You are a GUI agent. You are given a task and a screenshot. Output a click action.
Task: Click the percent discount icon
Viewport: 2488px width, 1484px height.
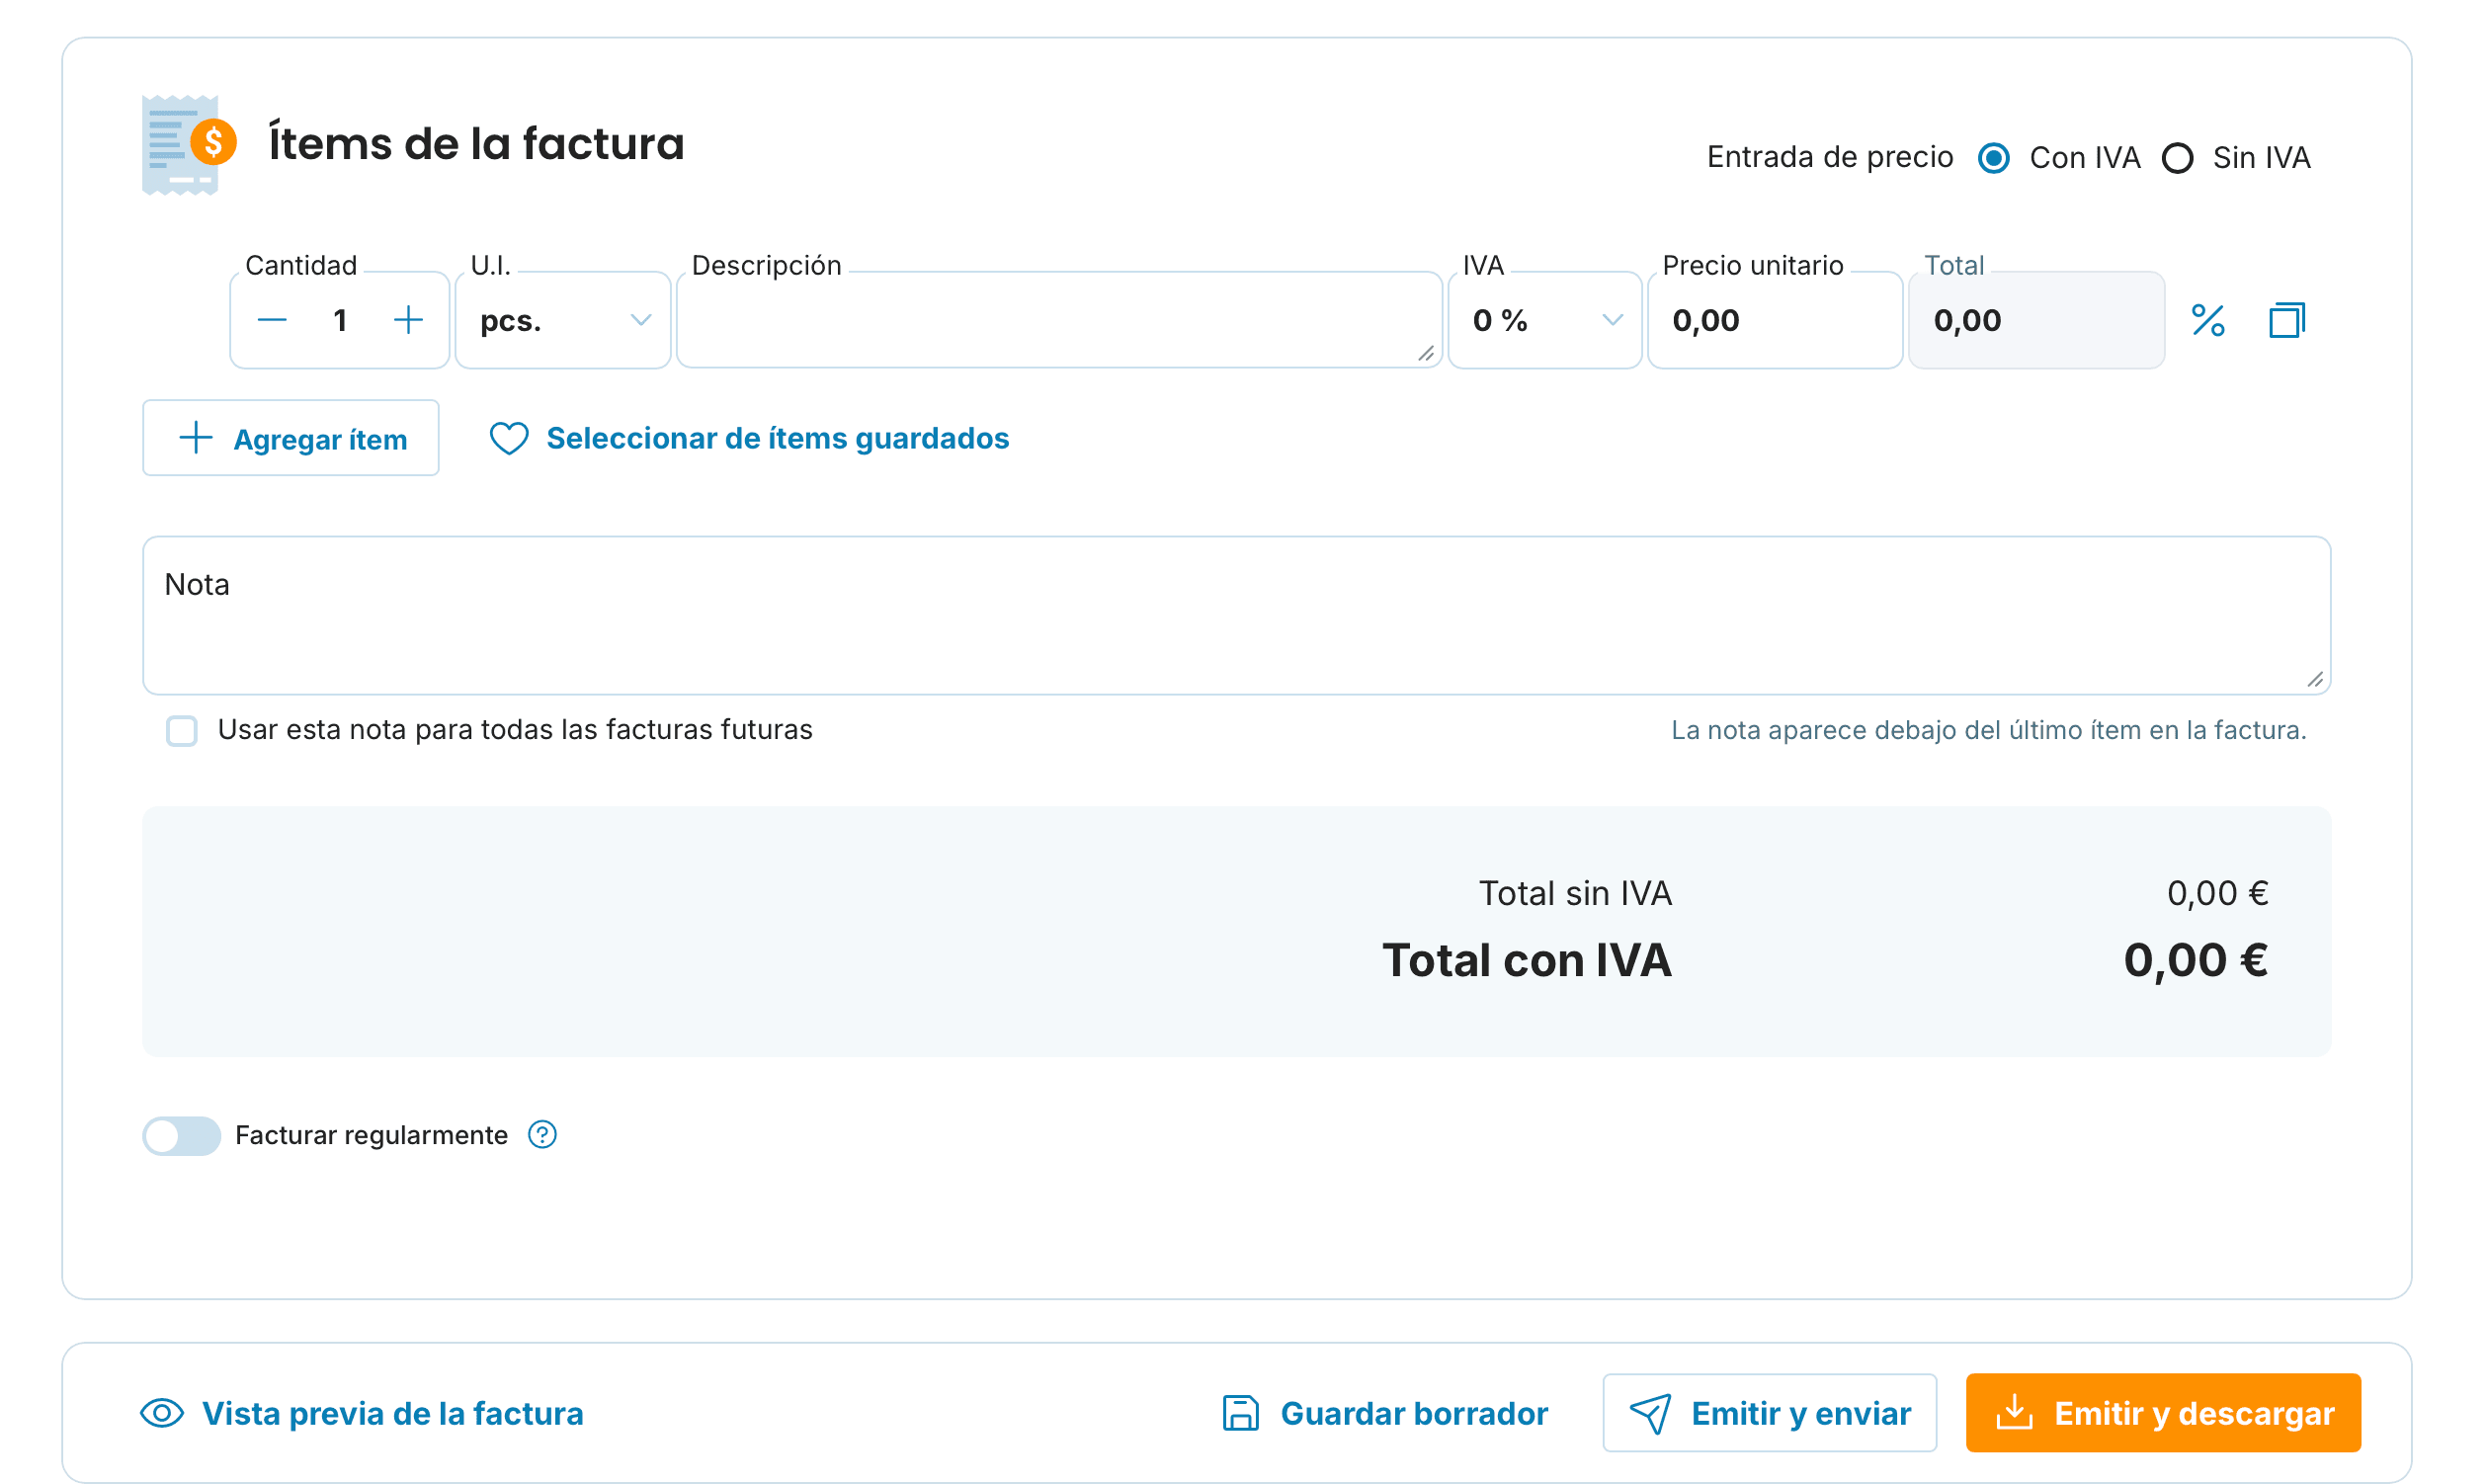pyautogui.click(x=2207, y=320)
